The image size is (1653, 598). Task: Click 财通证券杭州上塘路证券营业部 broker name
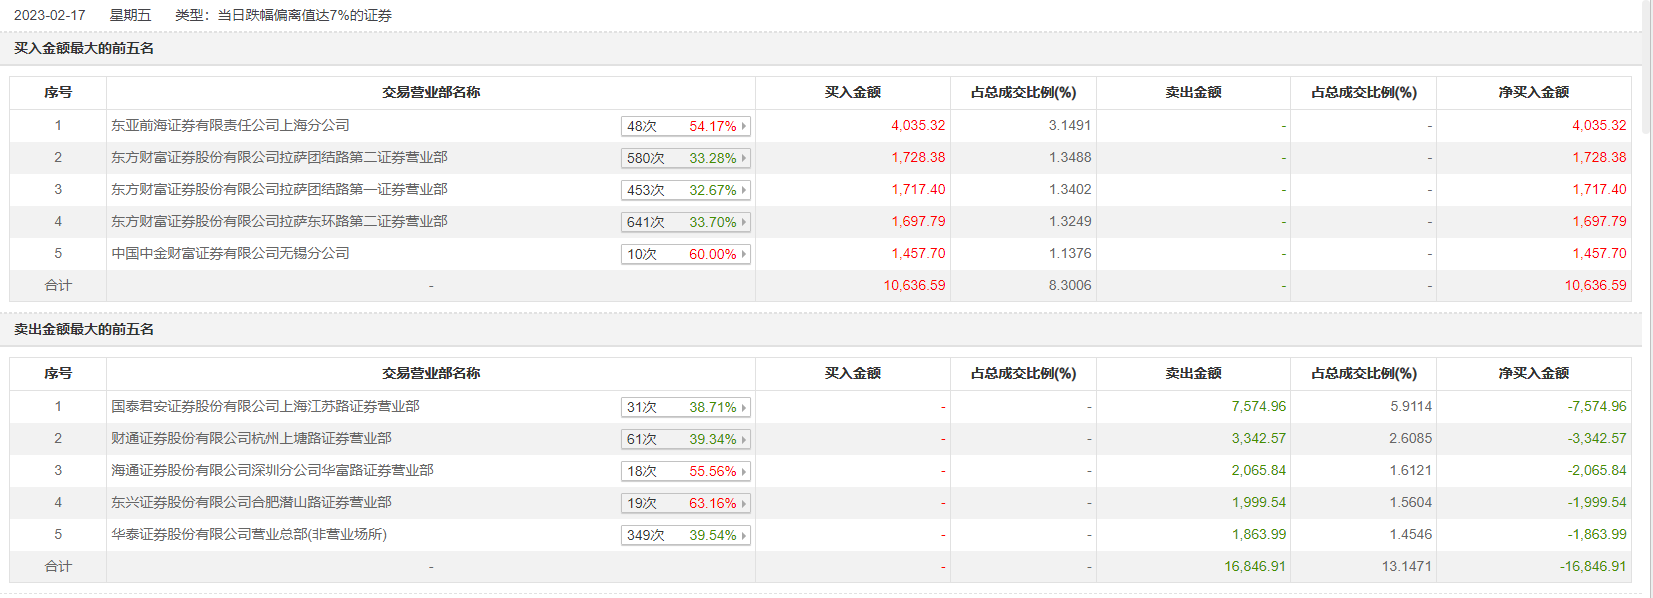[x=251, y=439]
